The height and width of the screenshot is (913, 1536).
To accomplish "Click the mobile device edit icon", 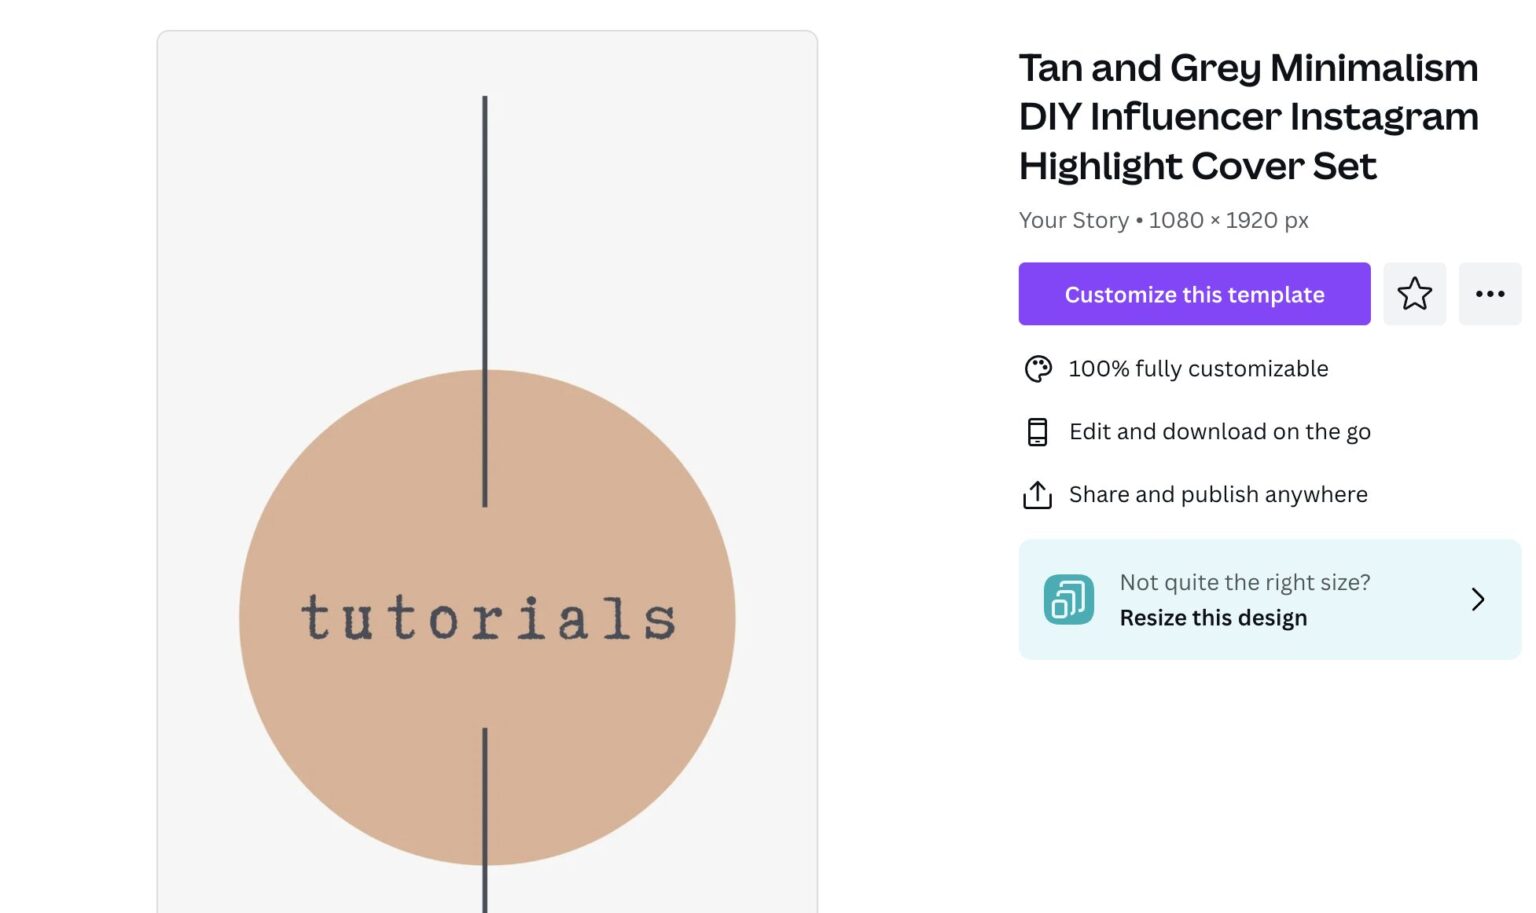I will (x=1037, y=431).
